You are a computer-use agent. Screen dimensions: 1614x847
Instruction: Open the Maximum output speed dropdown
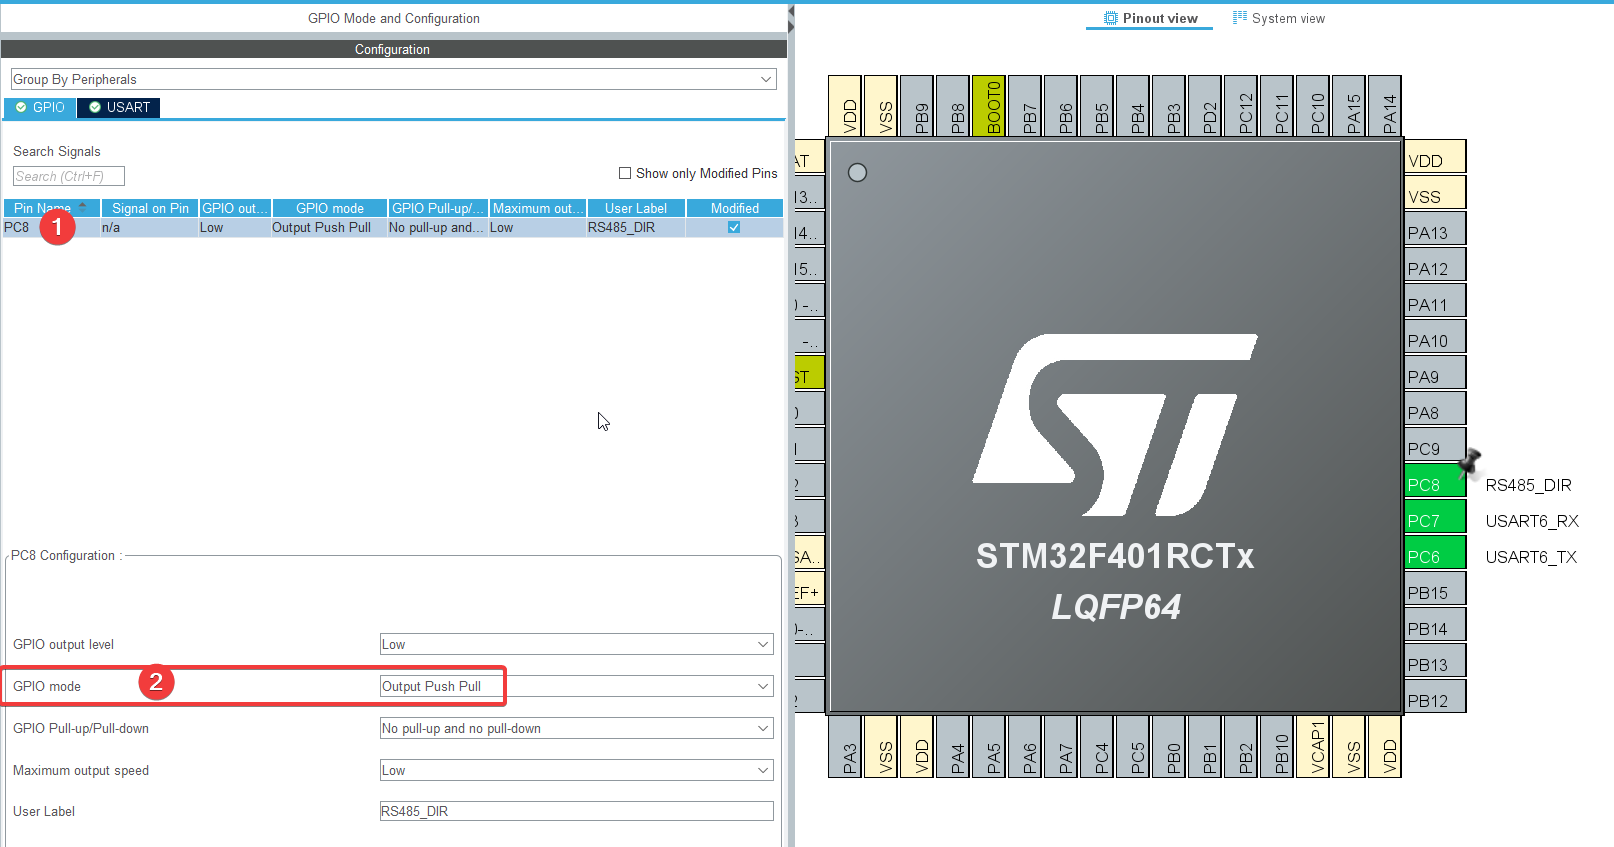tap(576, 771)
